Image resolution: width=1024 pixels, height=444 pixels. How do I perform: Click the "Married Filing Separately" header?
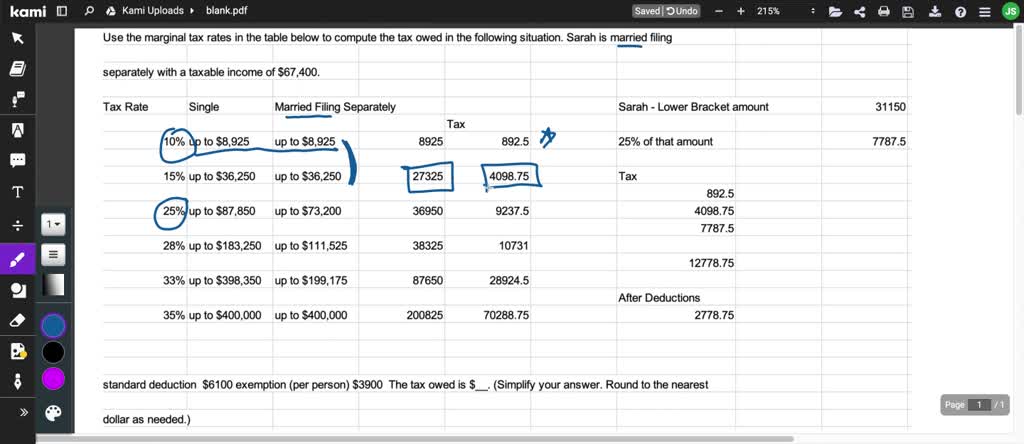pyautogui.click(x=335, y=107)
